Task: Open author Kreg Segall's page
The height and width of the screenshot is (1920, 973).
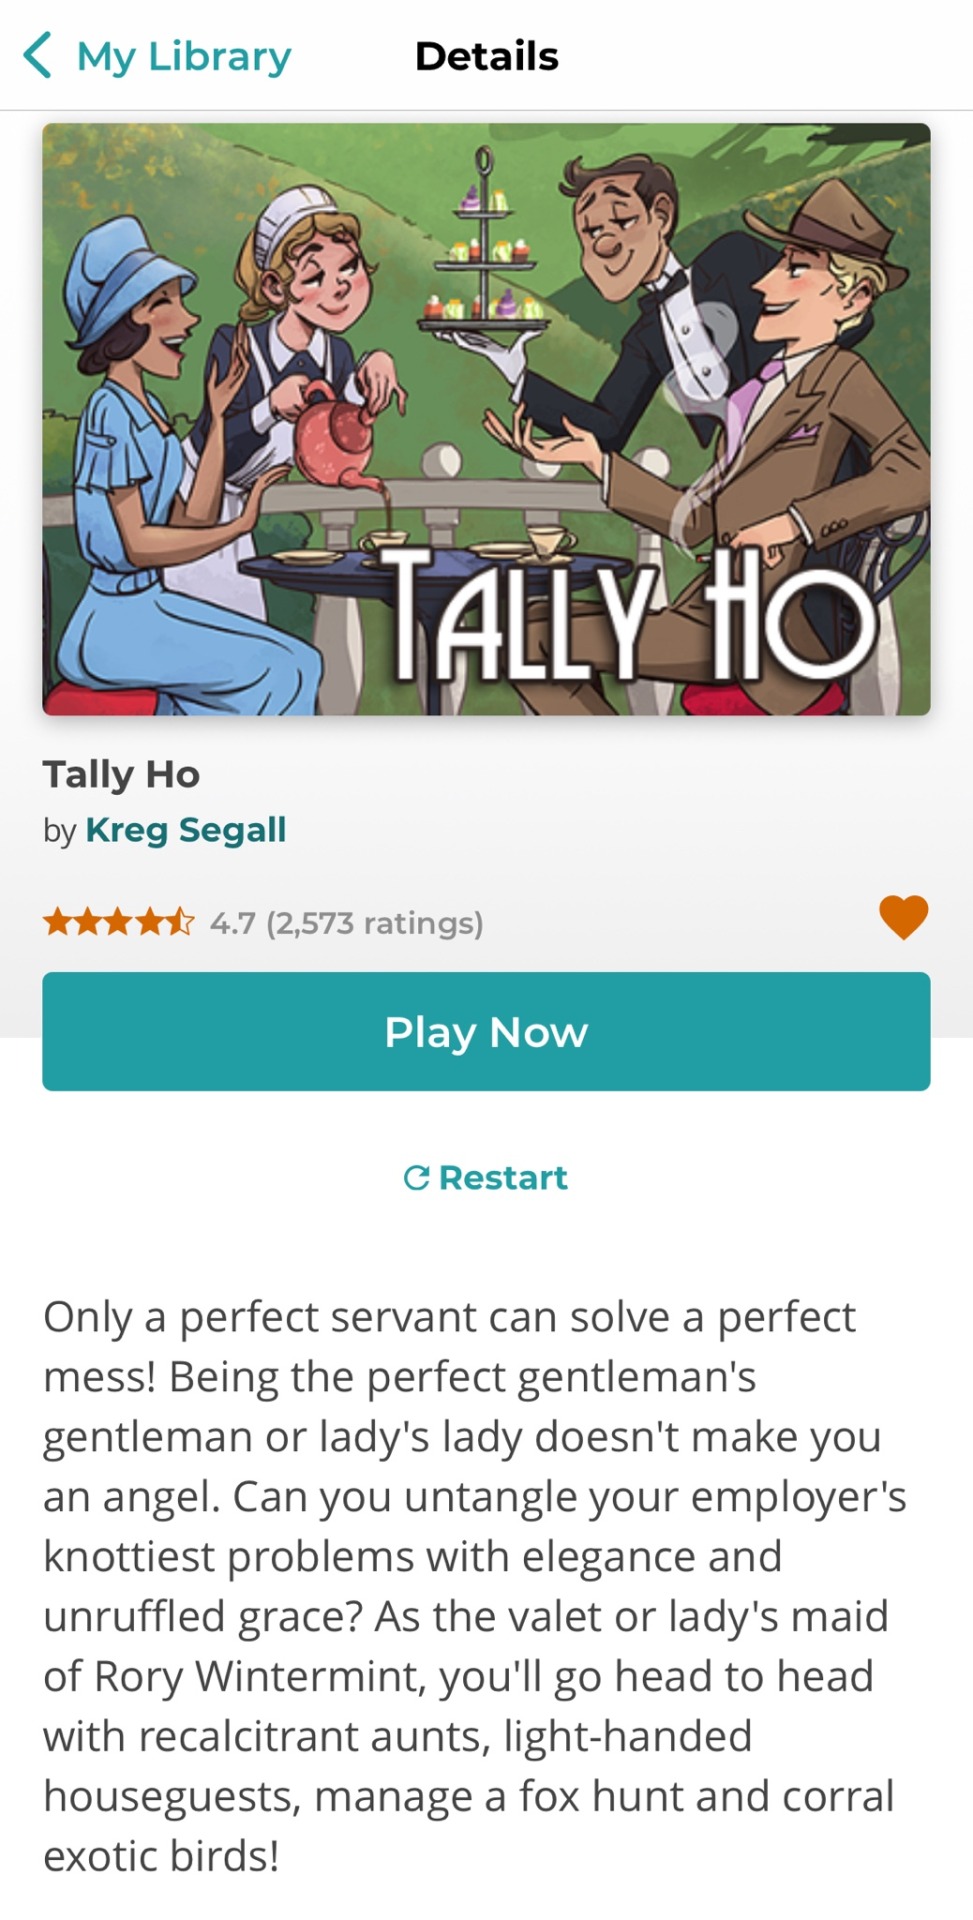Action: pyautogui.click(x=186, y=830)
